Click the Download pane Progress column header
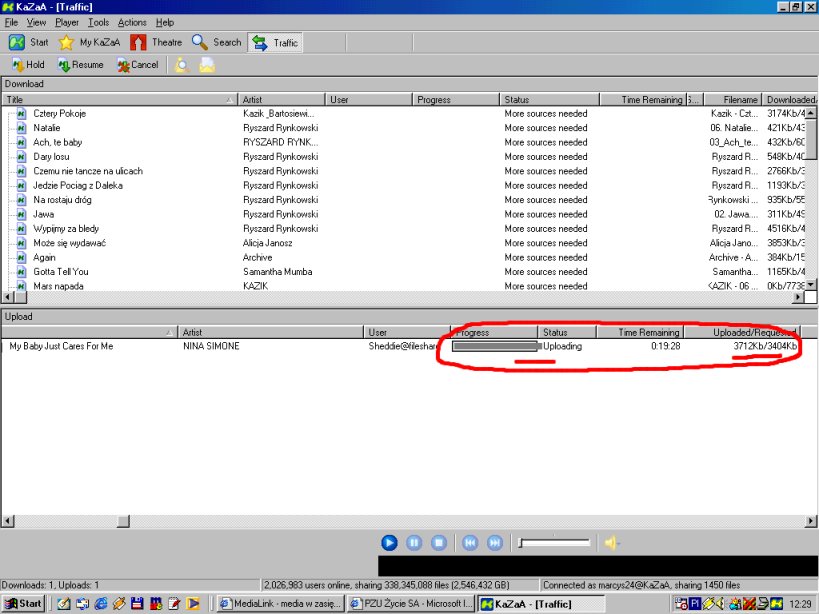819x614 pixels. 456,100
